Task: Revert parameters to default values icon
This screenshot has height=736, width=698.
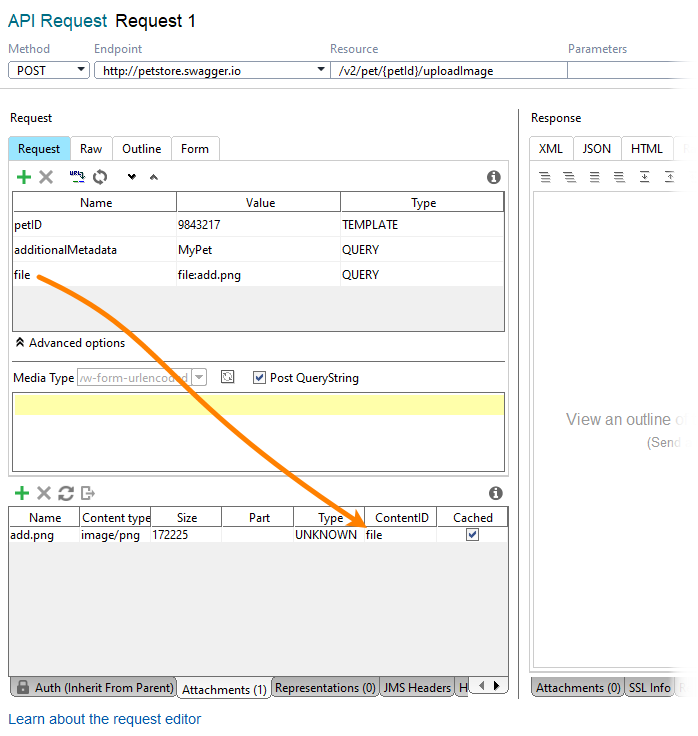Action: point(100,177)
